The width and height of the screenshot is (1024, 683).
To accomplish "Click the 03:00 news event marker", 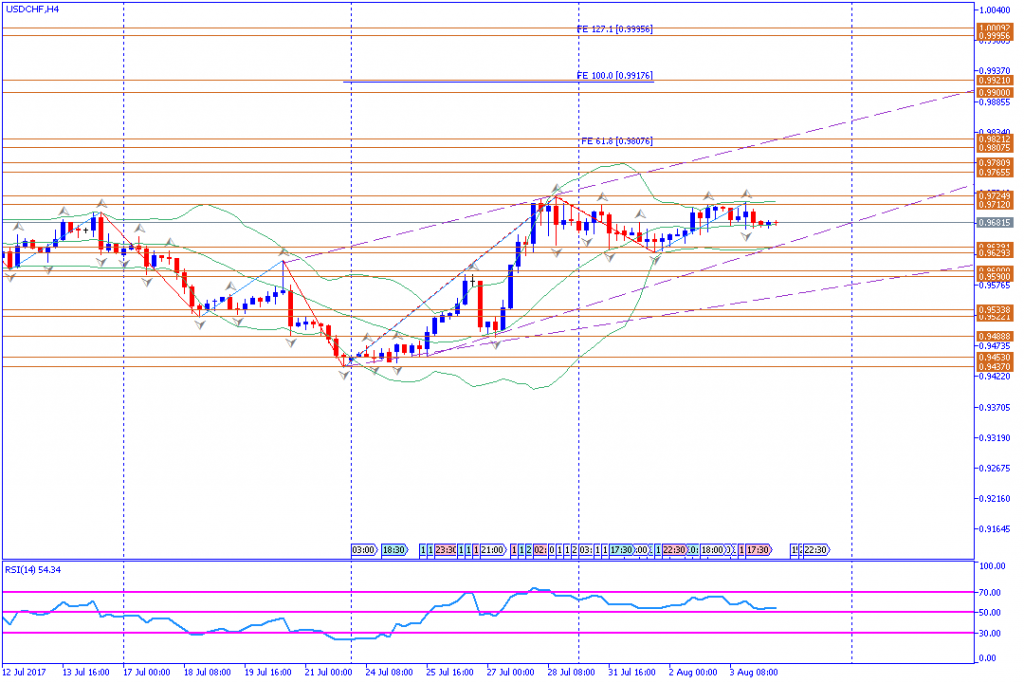I will click(363, 550).
